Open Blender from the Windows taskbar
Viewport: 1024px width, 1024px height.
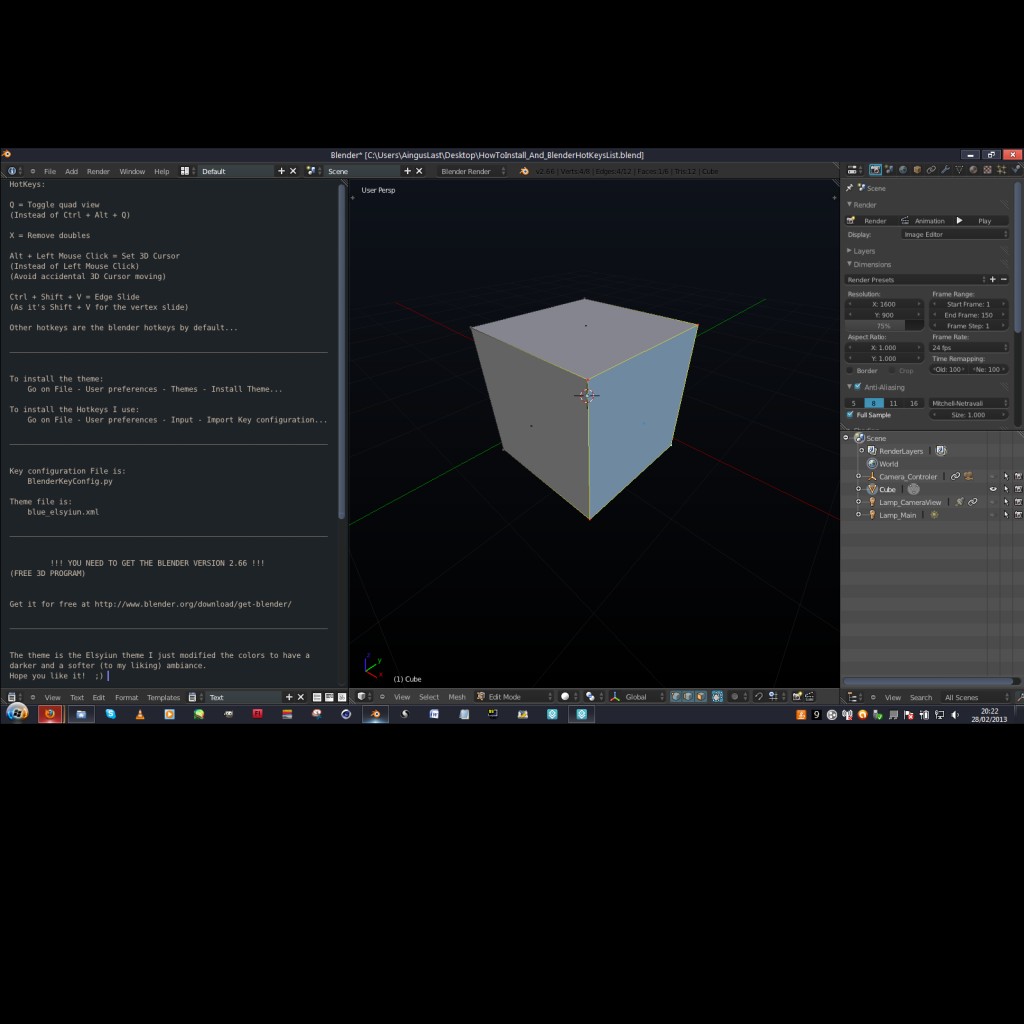374,714
